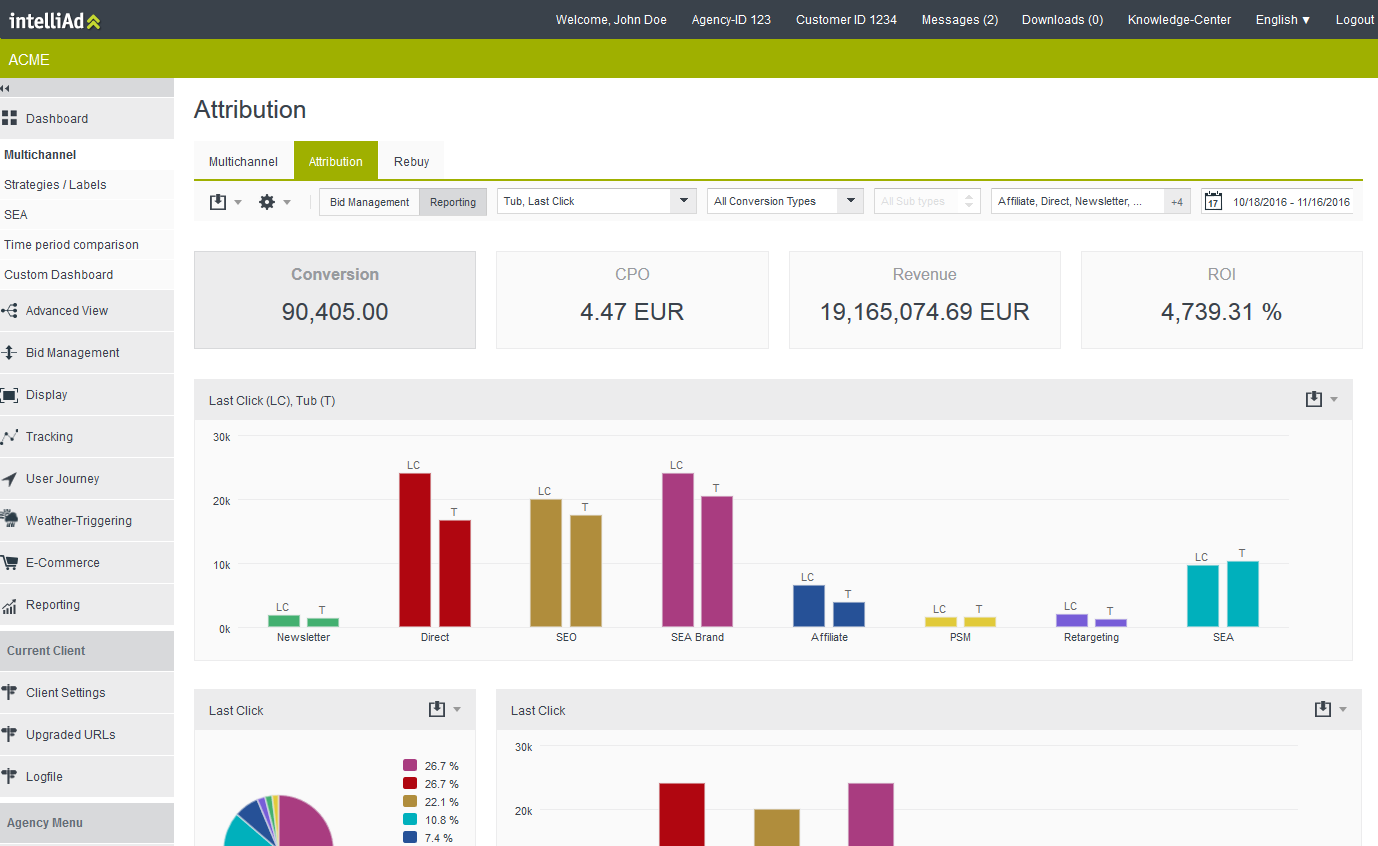Open the E-Commerce section in the sidebar
Image resolution: width=1378 pixels, height=846 pixels.
point(62,563)
